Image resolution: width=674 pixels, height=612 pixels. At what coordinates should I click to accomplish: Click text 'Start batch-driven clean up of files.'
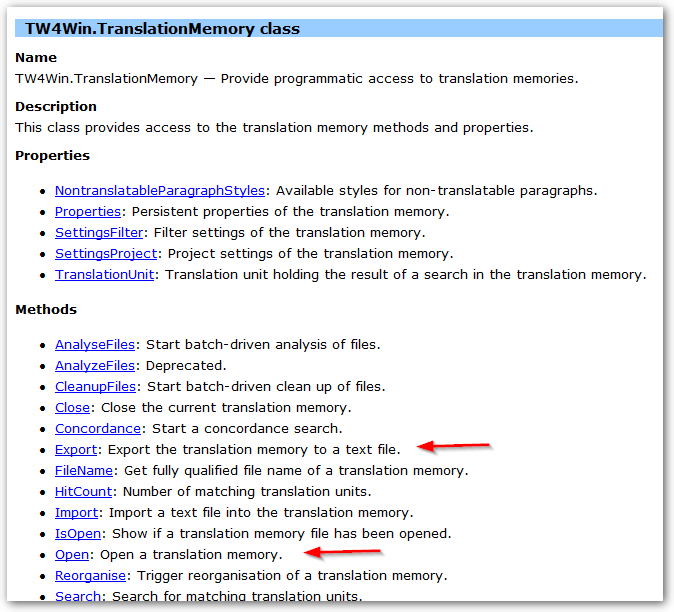click(266, 387)
